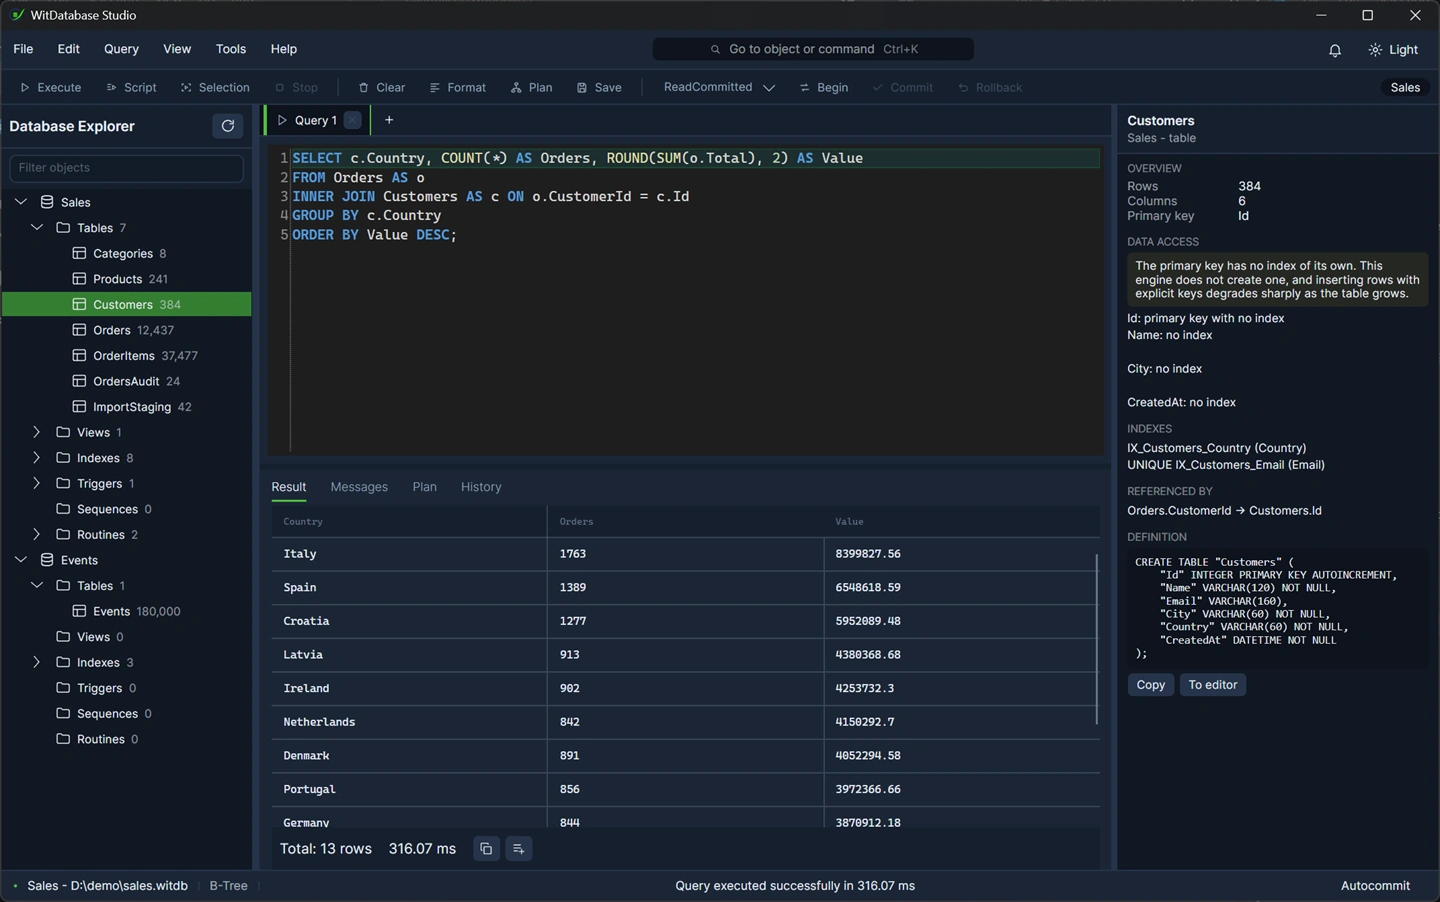Open Go to object or command box

click(813, 49)
